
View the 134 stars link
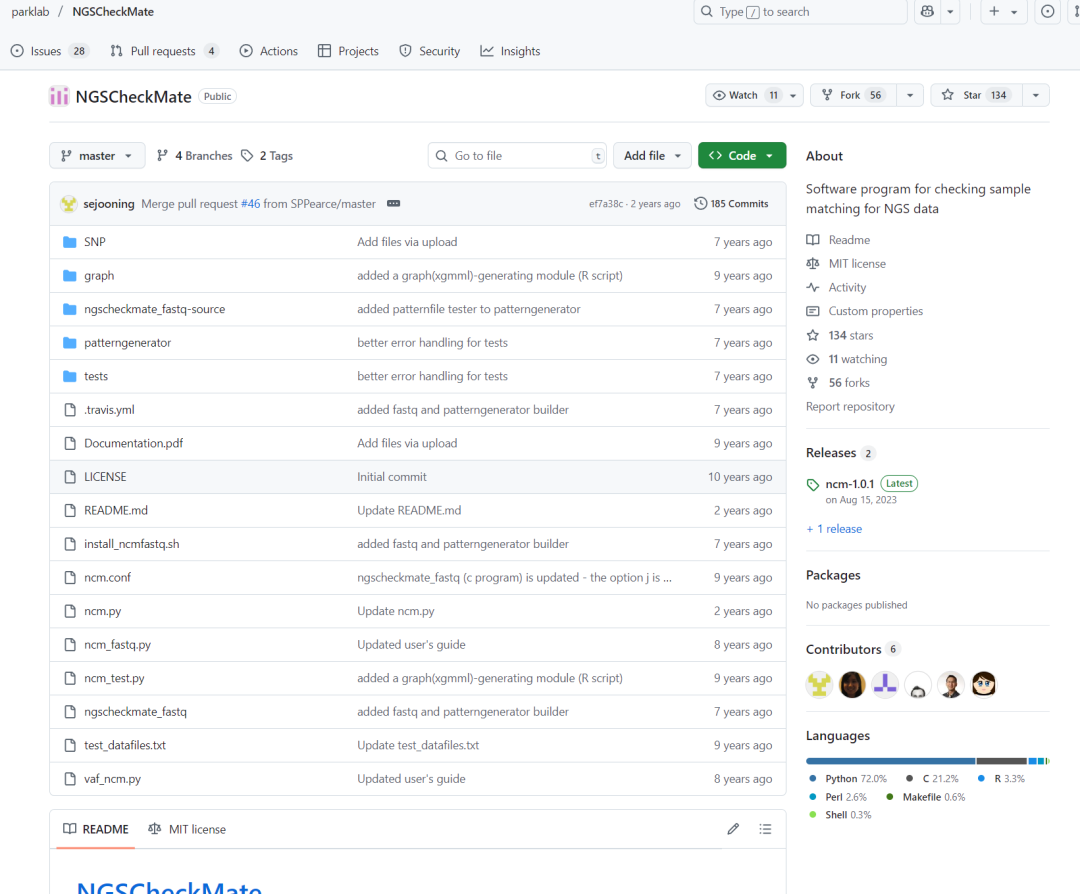(x=840, y=335)
